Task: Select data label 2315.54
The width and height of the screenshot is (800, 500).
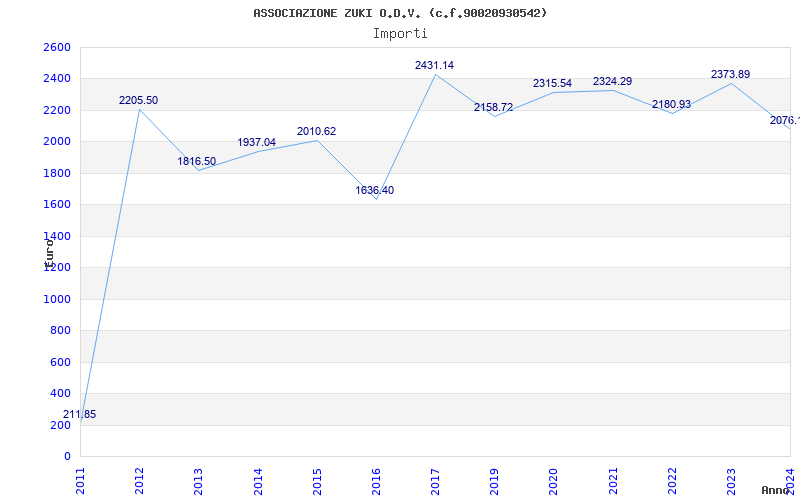Action: click(x=552, y=83)
